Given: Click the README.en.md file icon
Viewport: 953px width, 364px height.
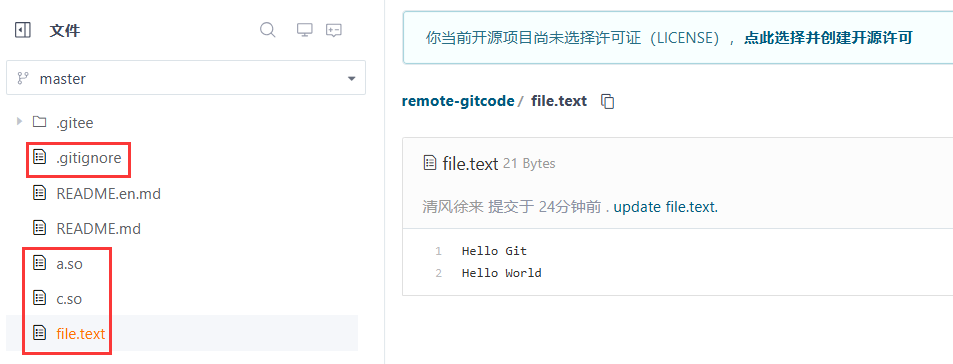Looking at the screenshot, I should click(40, 193).
